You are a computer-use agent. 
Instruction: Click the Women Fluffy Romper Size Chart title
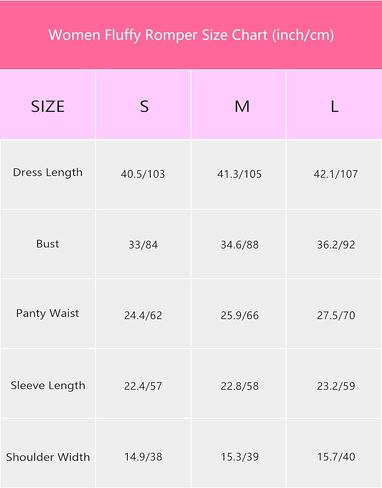pyautogui.click(x=191, y=35)
